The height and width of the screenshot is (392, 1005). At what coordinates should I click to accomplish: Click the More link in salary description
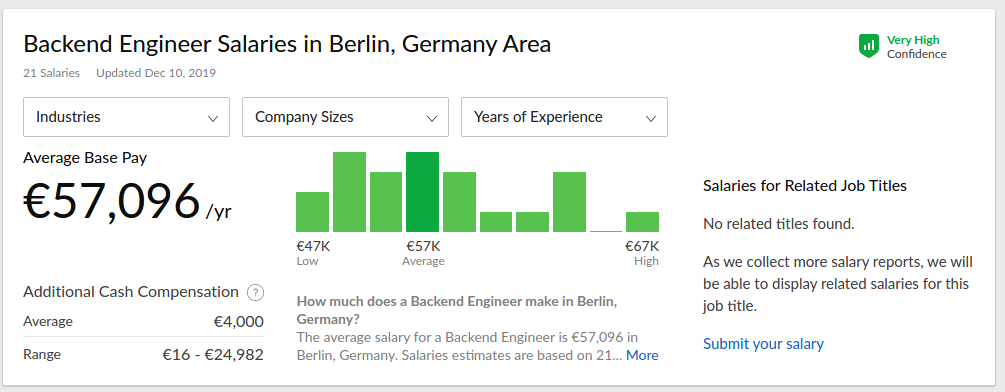coord(642,355)
